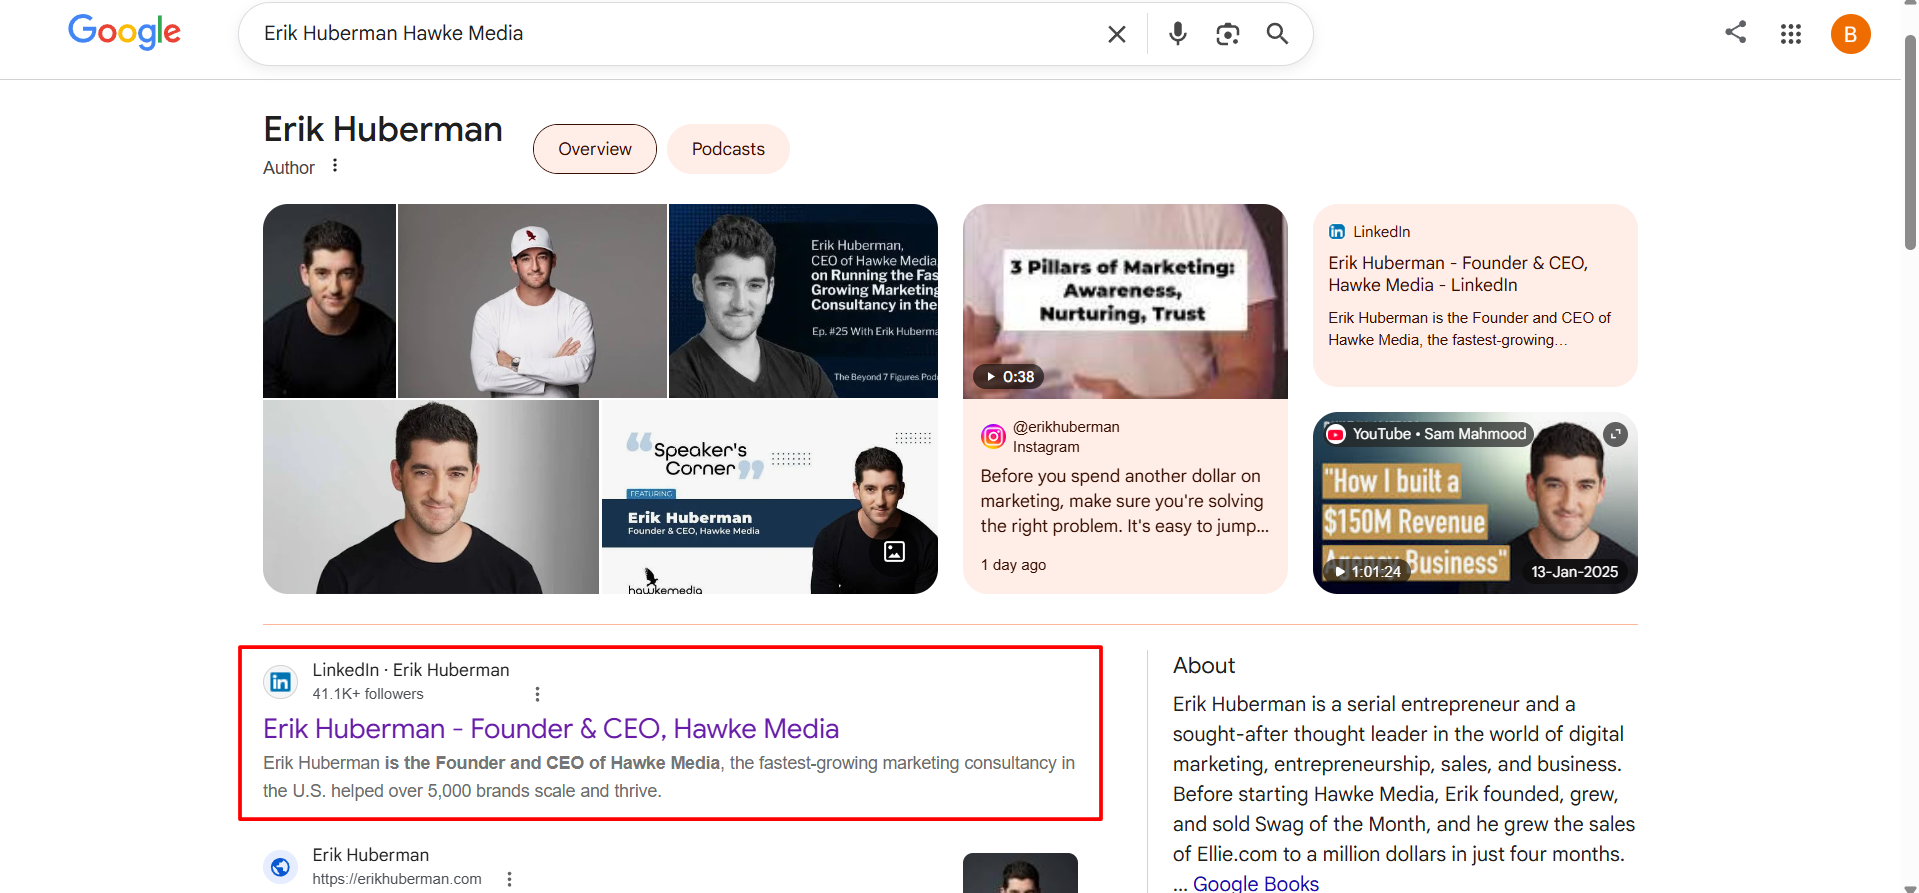Screen dimensions: 1919x893
Task: Open the image gallery icon on Speaker's Corner
Action: click(x=894, y=551)
